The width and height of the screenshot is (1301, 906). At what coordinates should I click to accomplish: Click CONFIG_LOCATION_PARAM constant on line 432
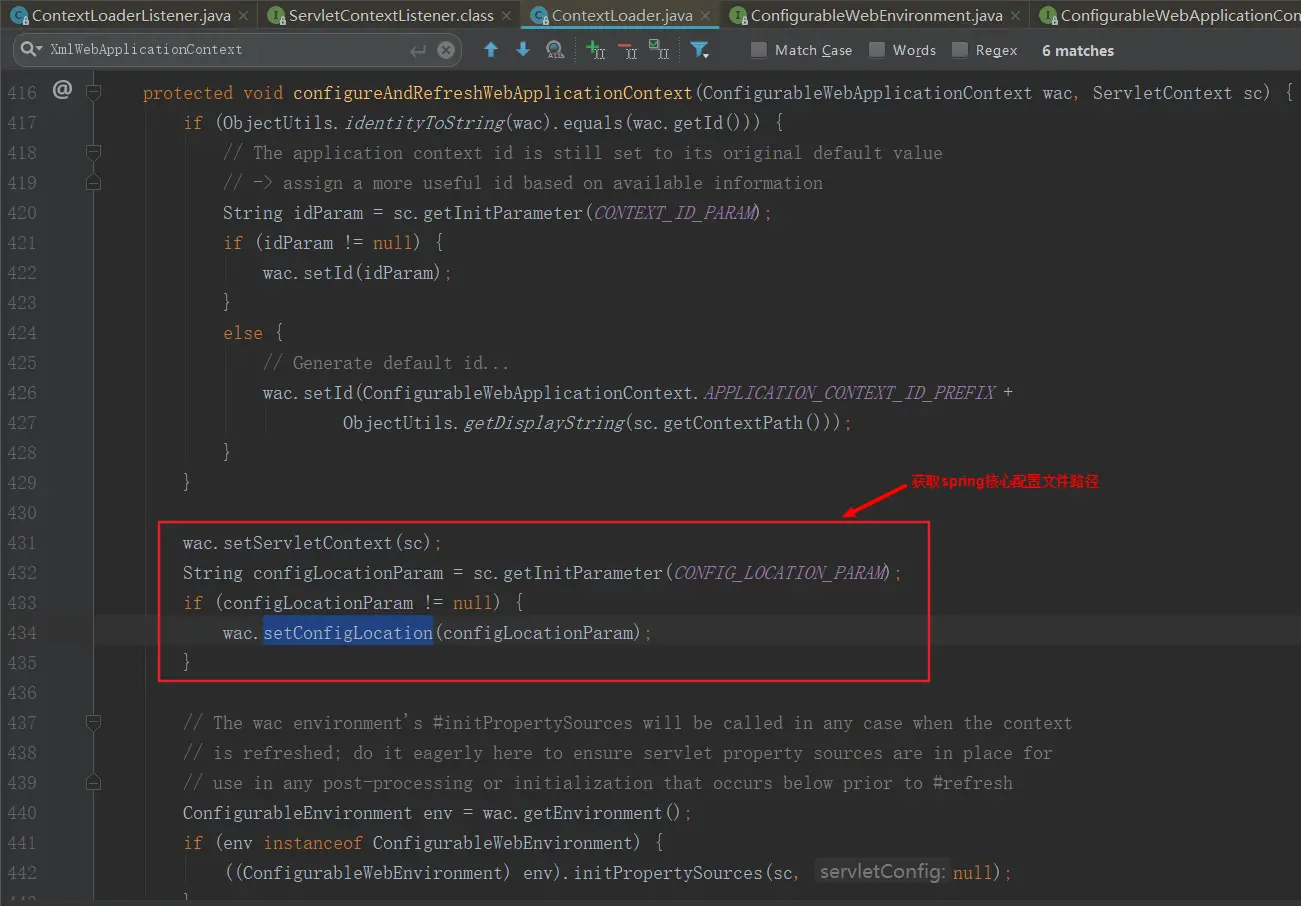click(x=779, y=573)
